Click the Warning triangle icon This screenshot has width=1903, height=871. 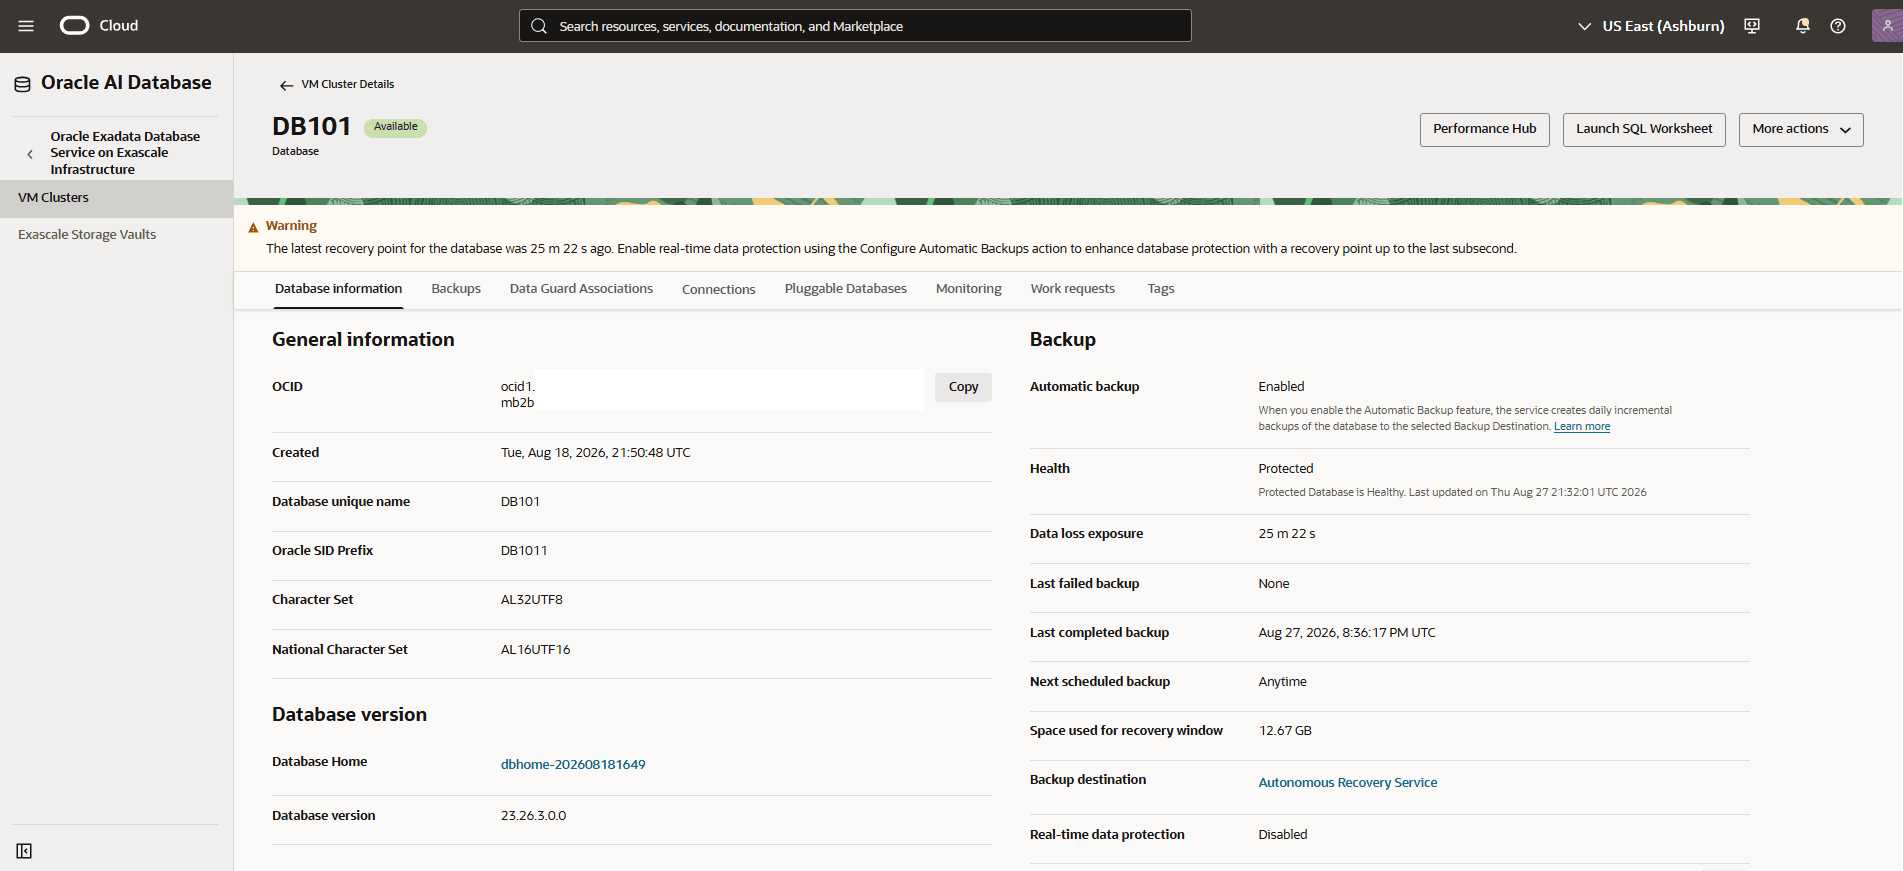point(253,227)
